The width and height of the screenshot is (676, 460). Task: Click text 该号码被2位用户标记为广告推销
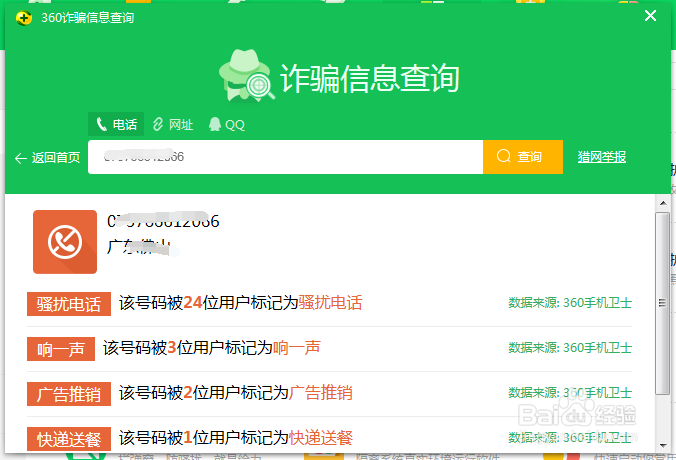(236, 393)
